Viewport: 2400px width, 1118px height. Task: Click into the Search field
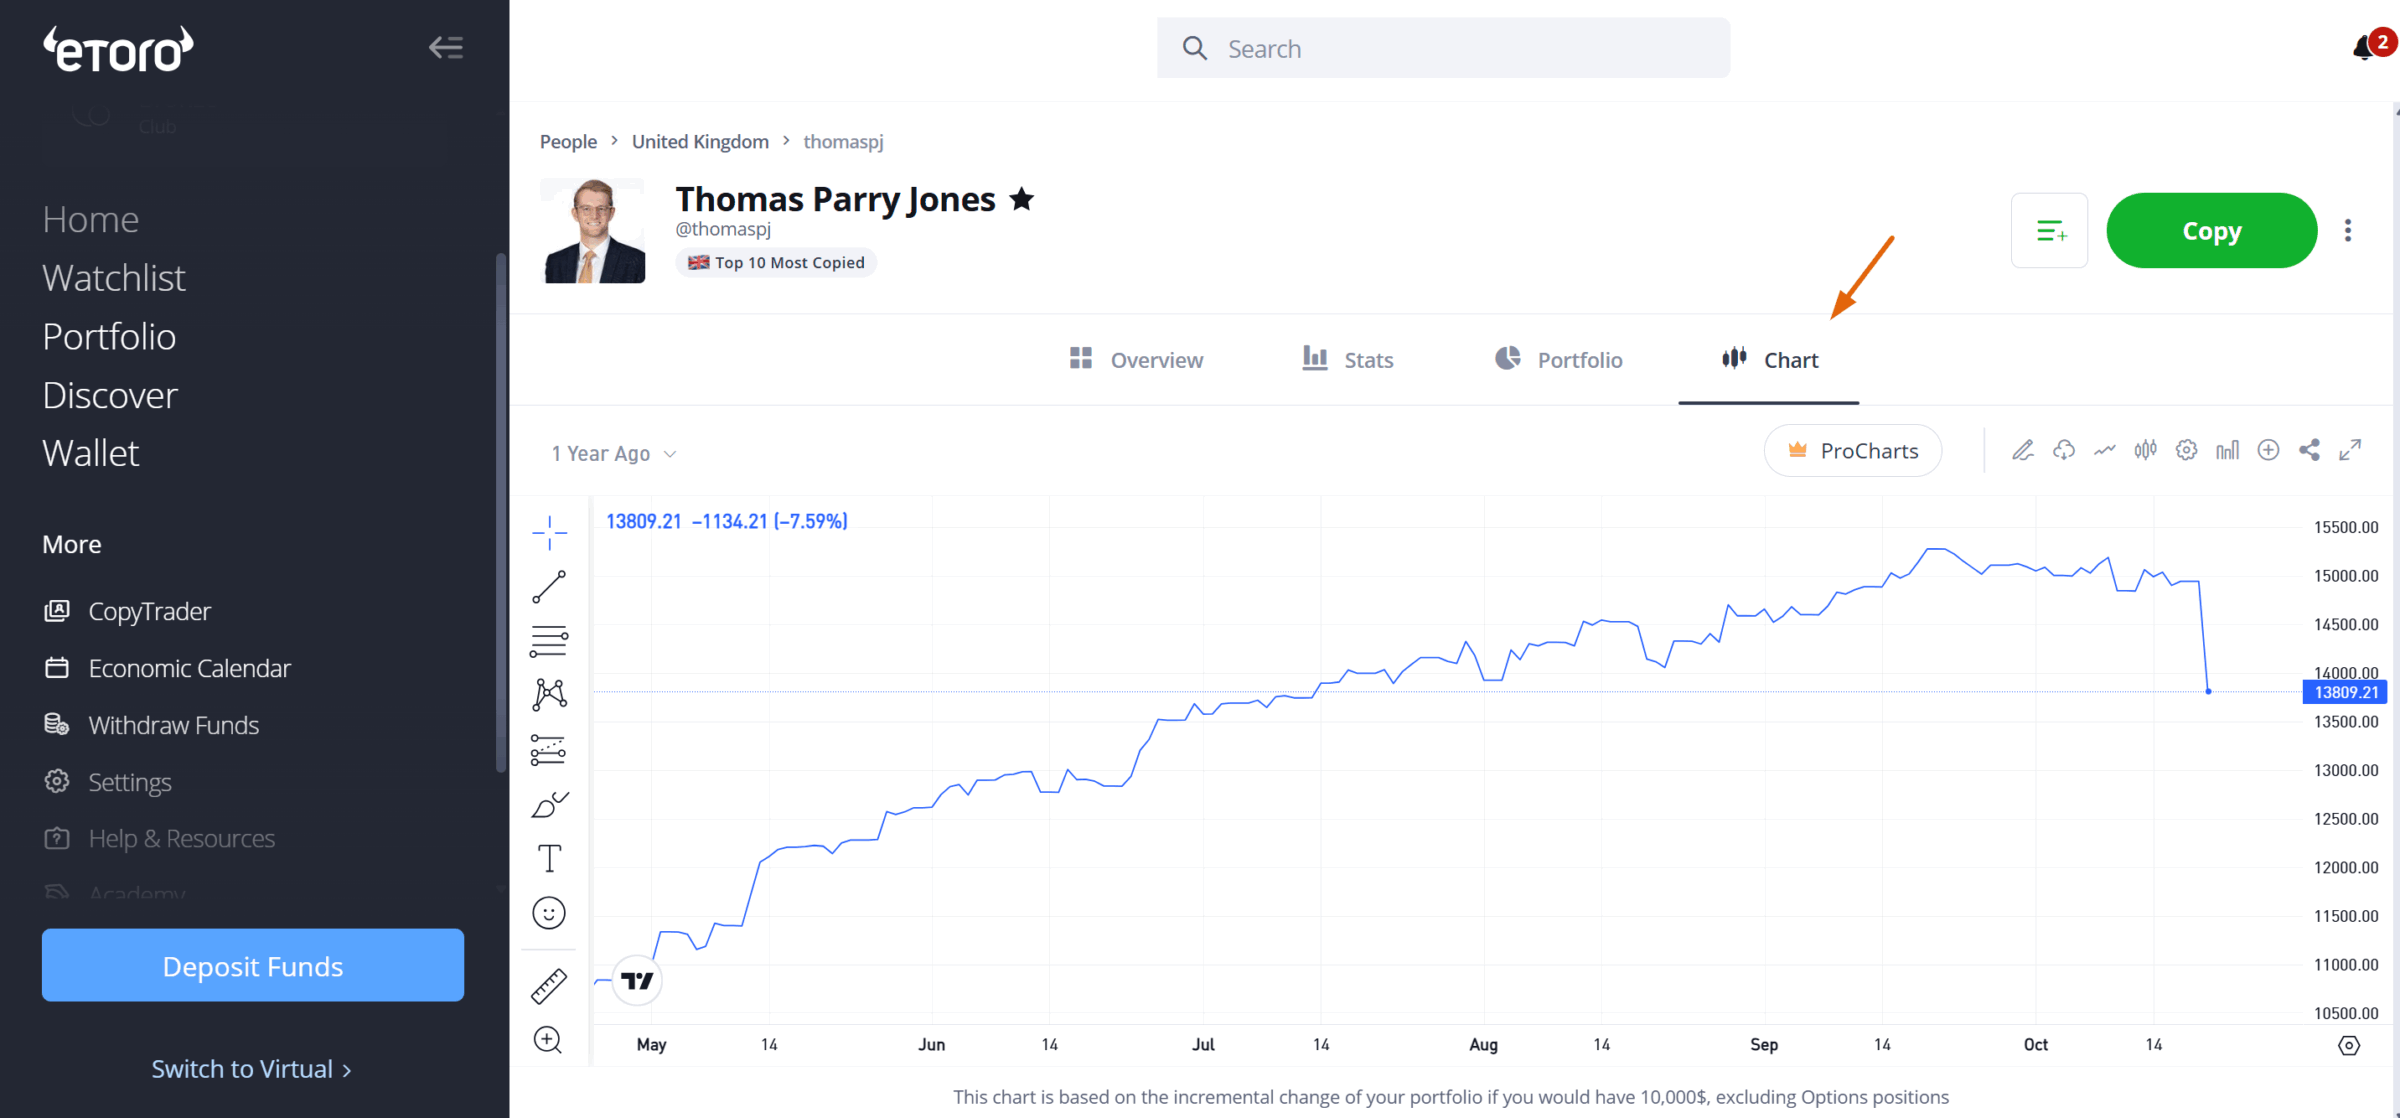[x=1443, y=49]
